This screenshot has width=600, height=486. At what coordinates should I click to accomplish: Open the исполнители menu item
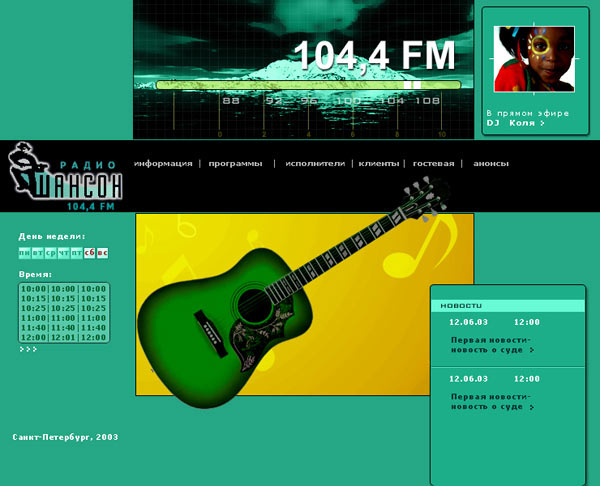[x=314, y=163]
